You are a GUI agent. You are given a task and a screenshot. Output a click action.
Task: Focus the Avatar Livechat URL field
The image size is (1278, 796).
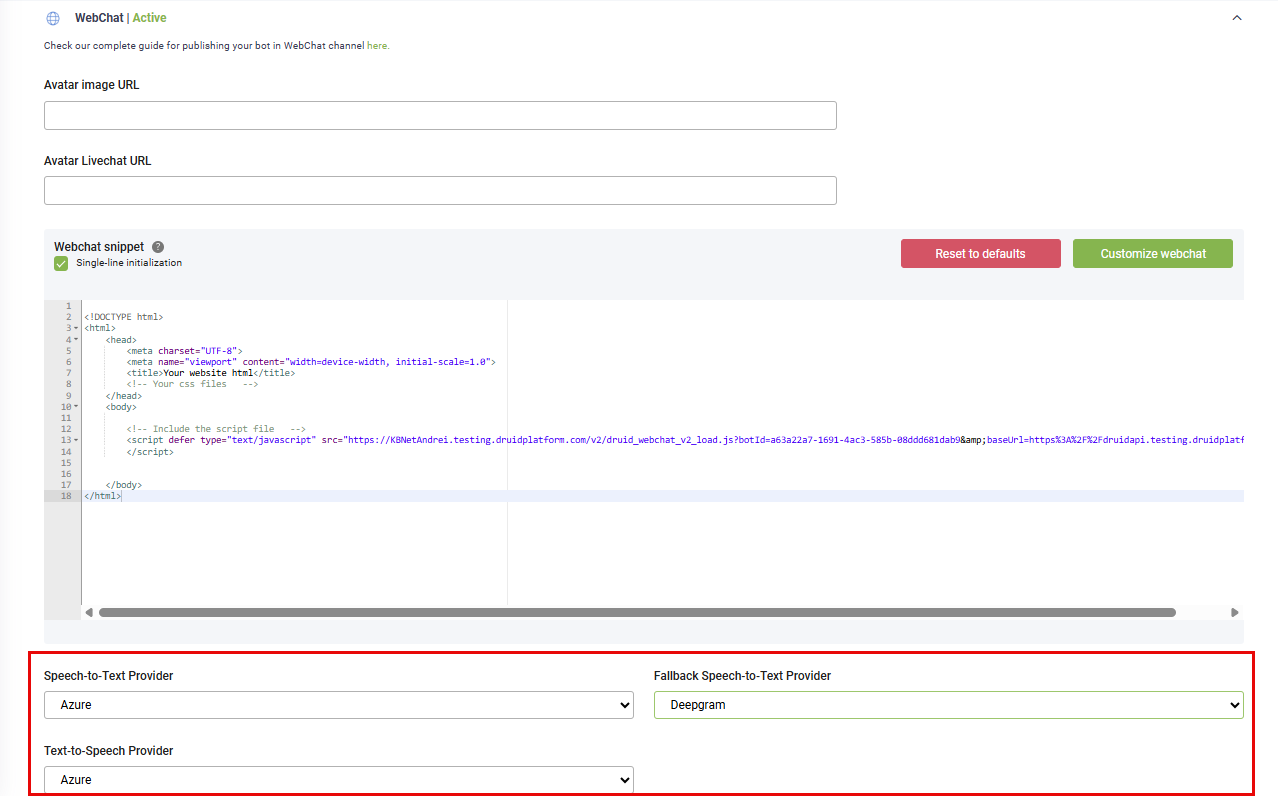tap(440, 191)
